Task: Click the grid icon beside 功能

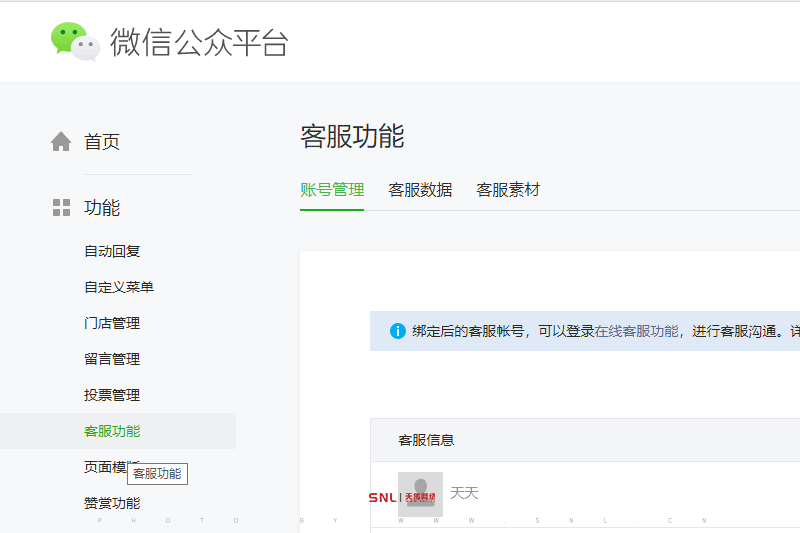Action: [61, 208]
